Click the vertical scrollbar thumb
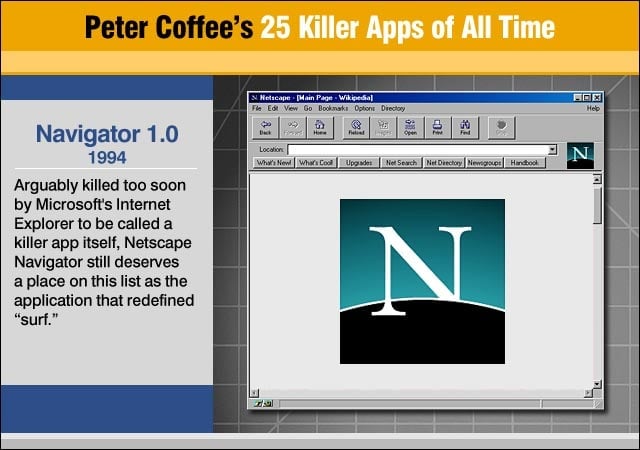 click(597, 205)
